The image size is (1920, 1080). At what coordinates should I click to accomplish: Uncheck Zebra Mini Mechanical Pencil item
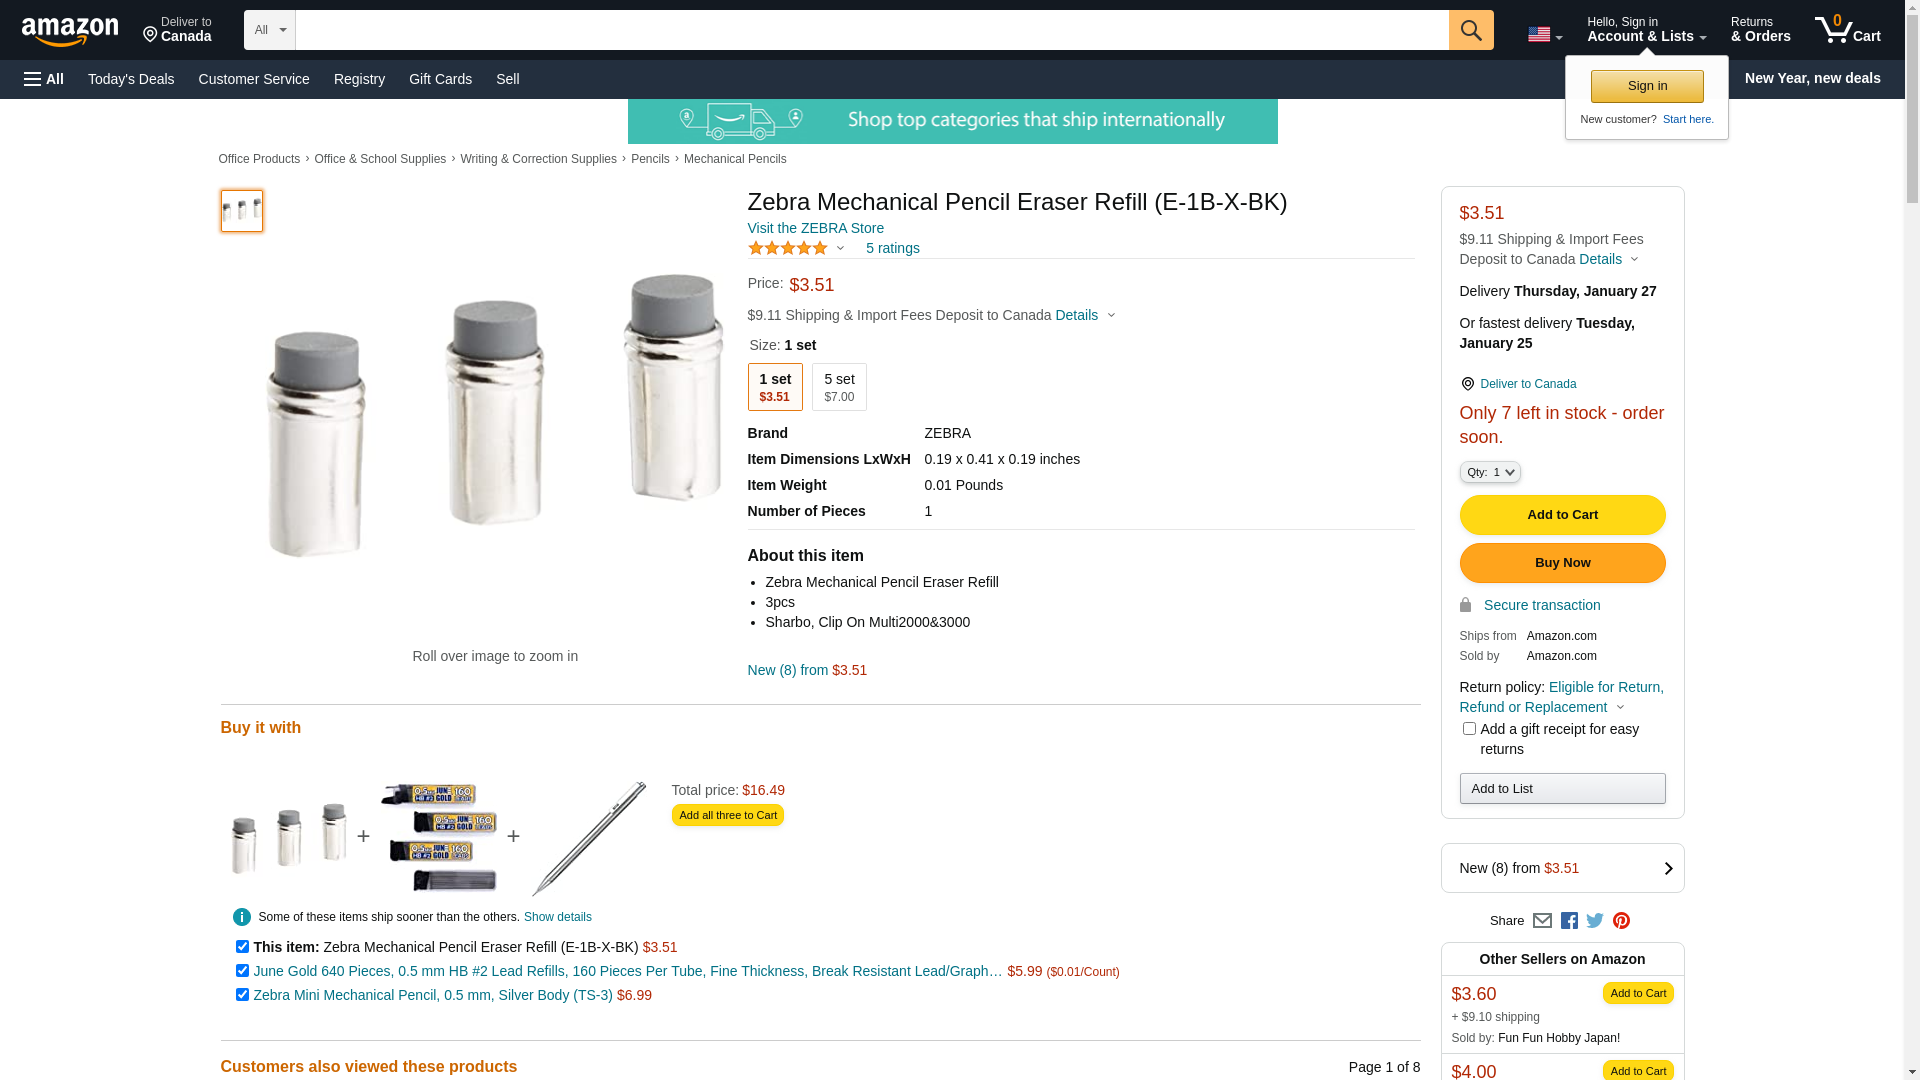point(242,995)
